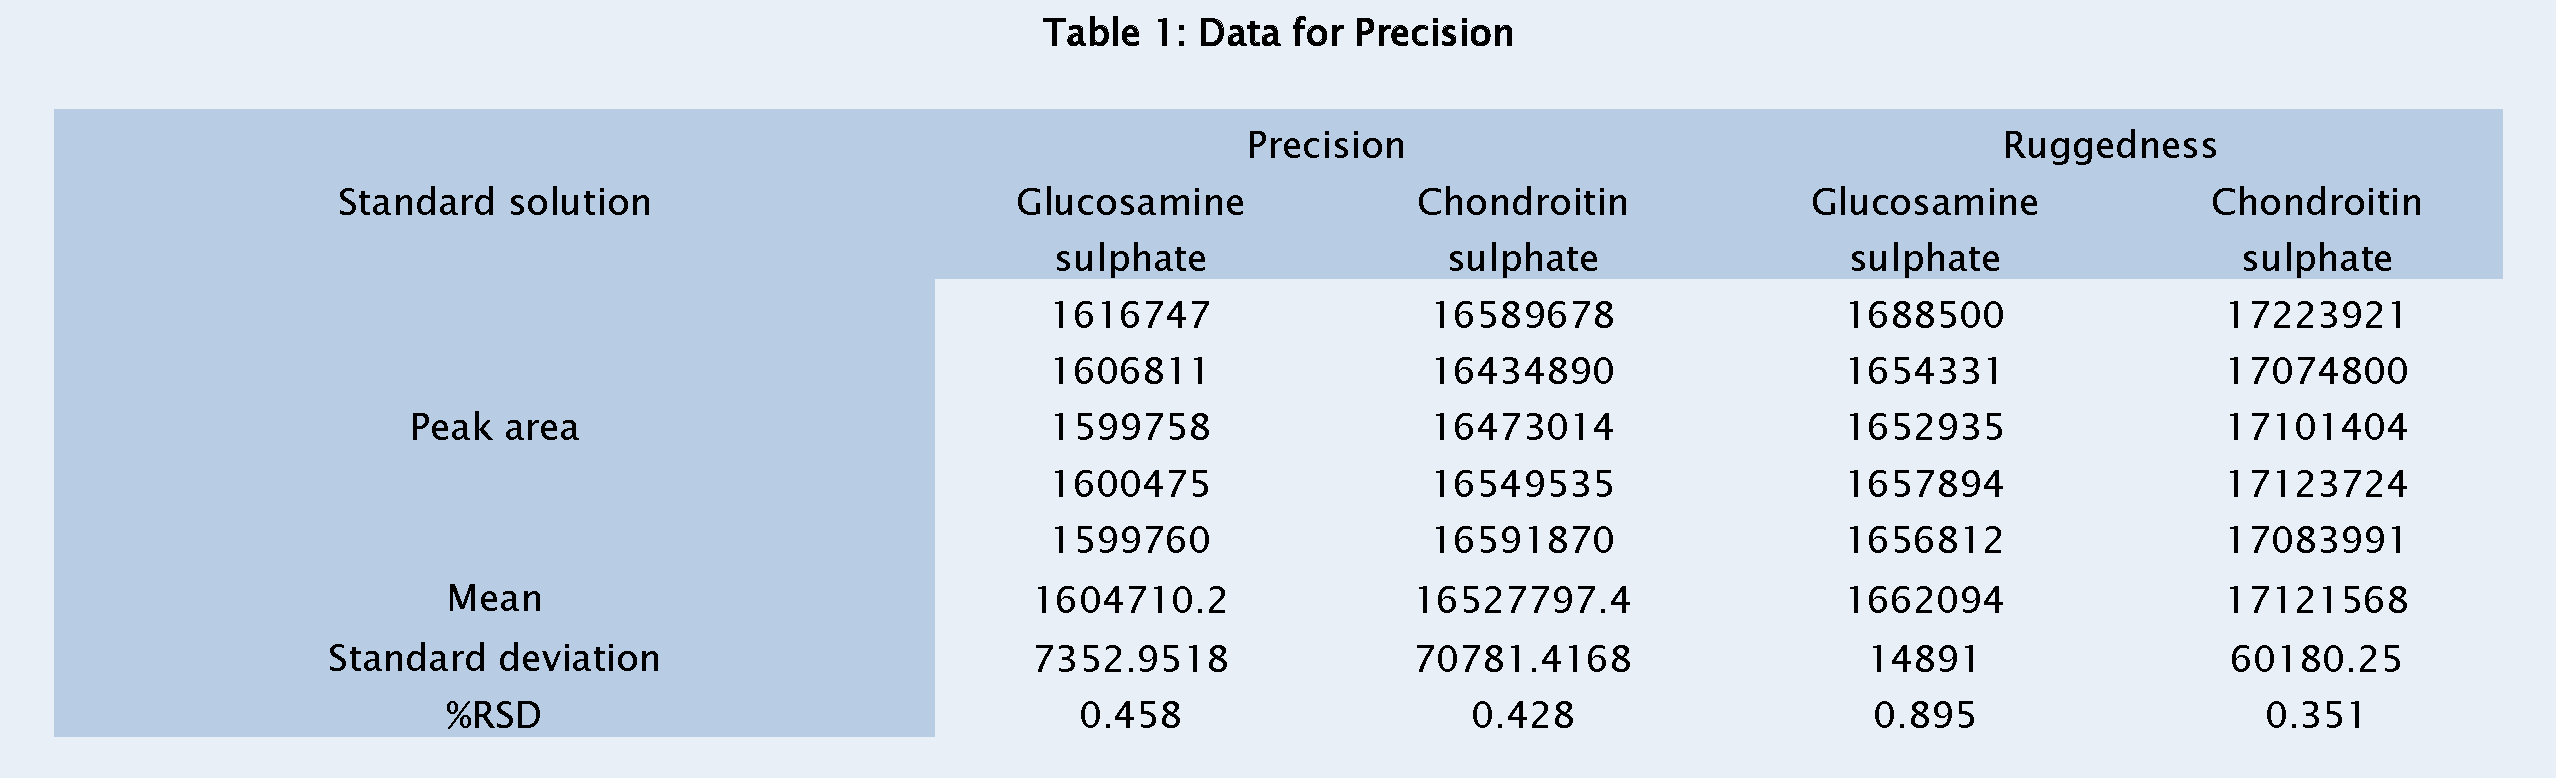Select peak area value 1616747

coord(1130,316)
